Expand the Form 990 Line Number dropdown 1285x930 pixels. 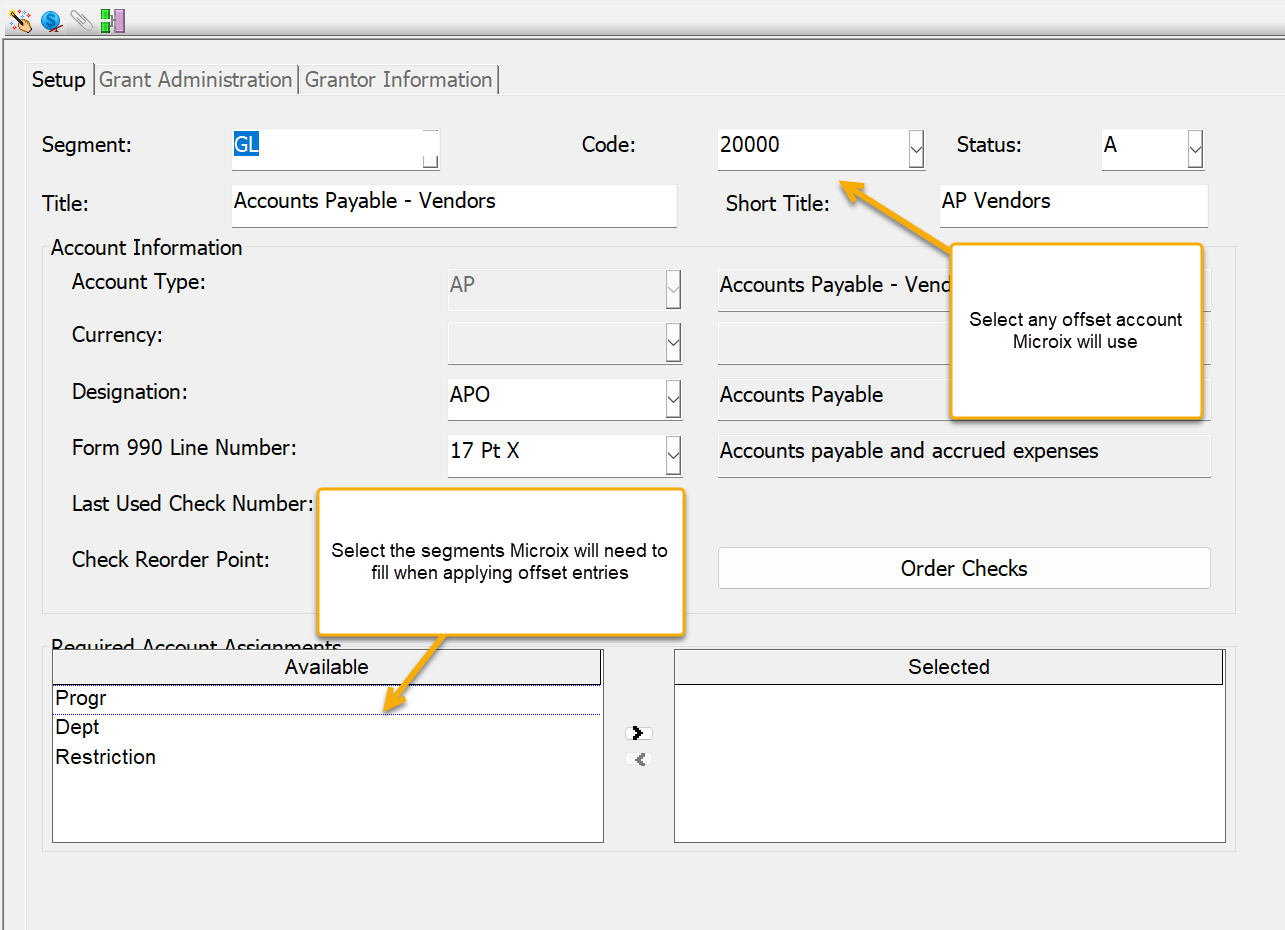[673, 456]
